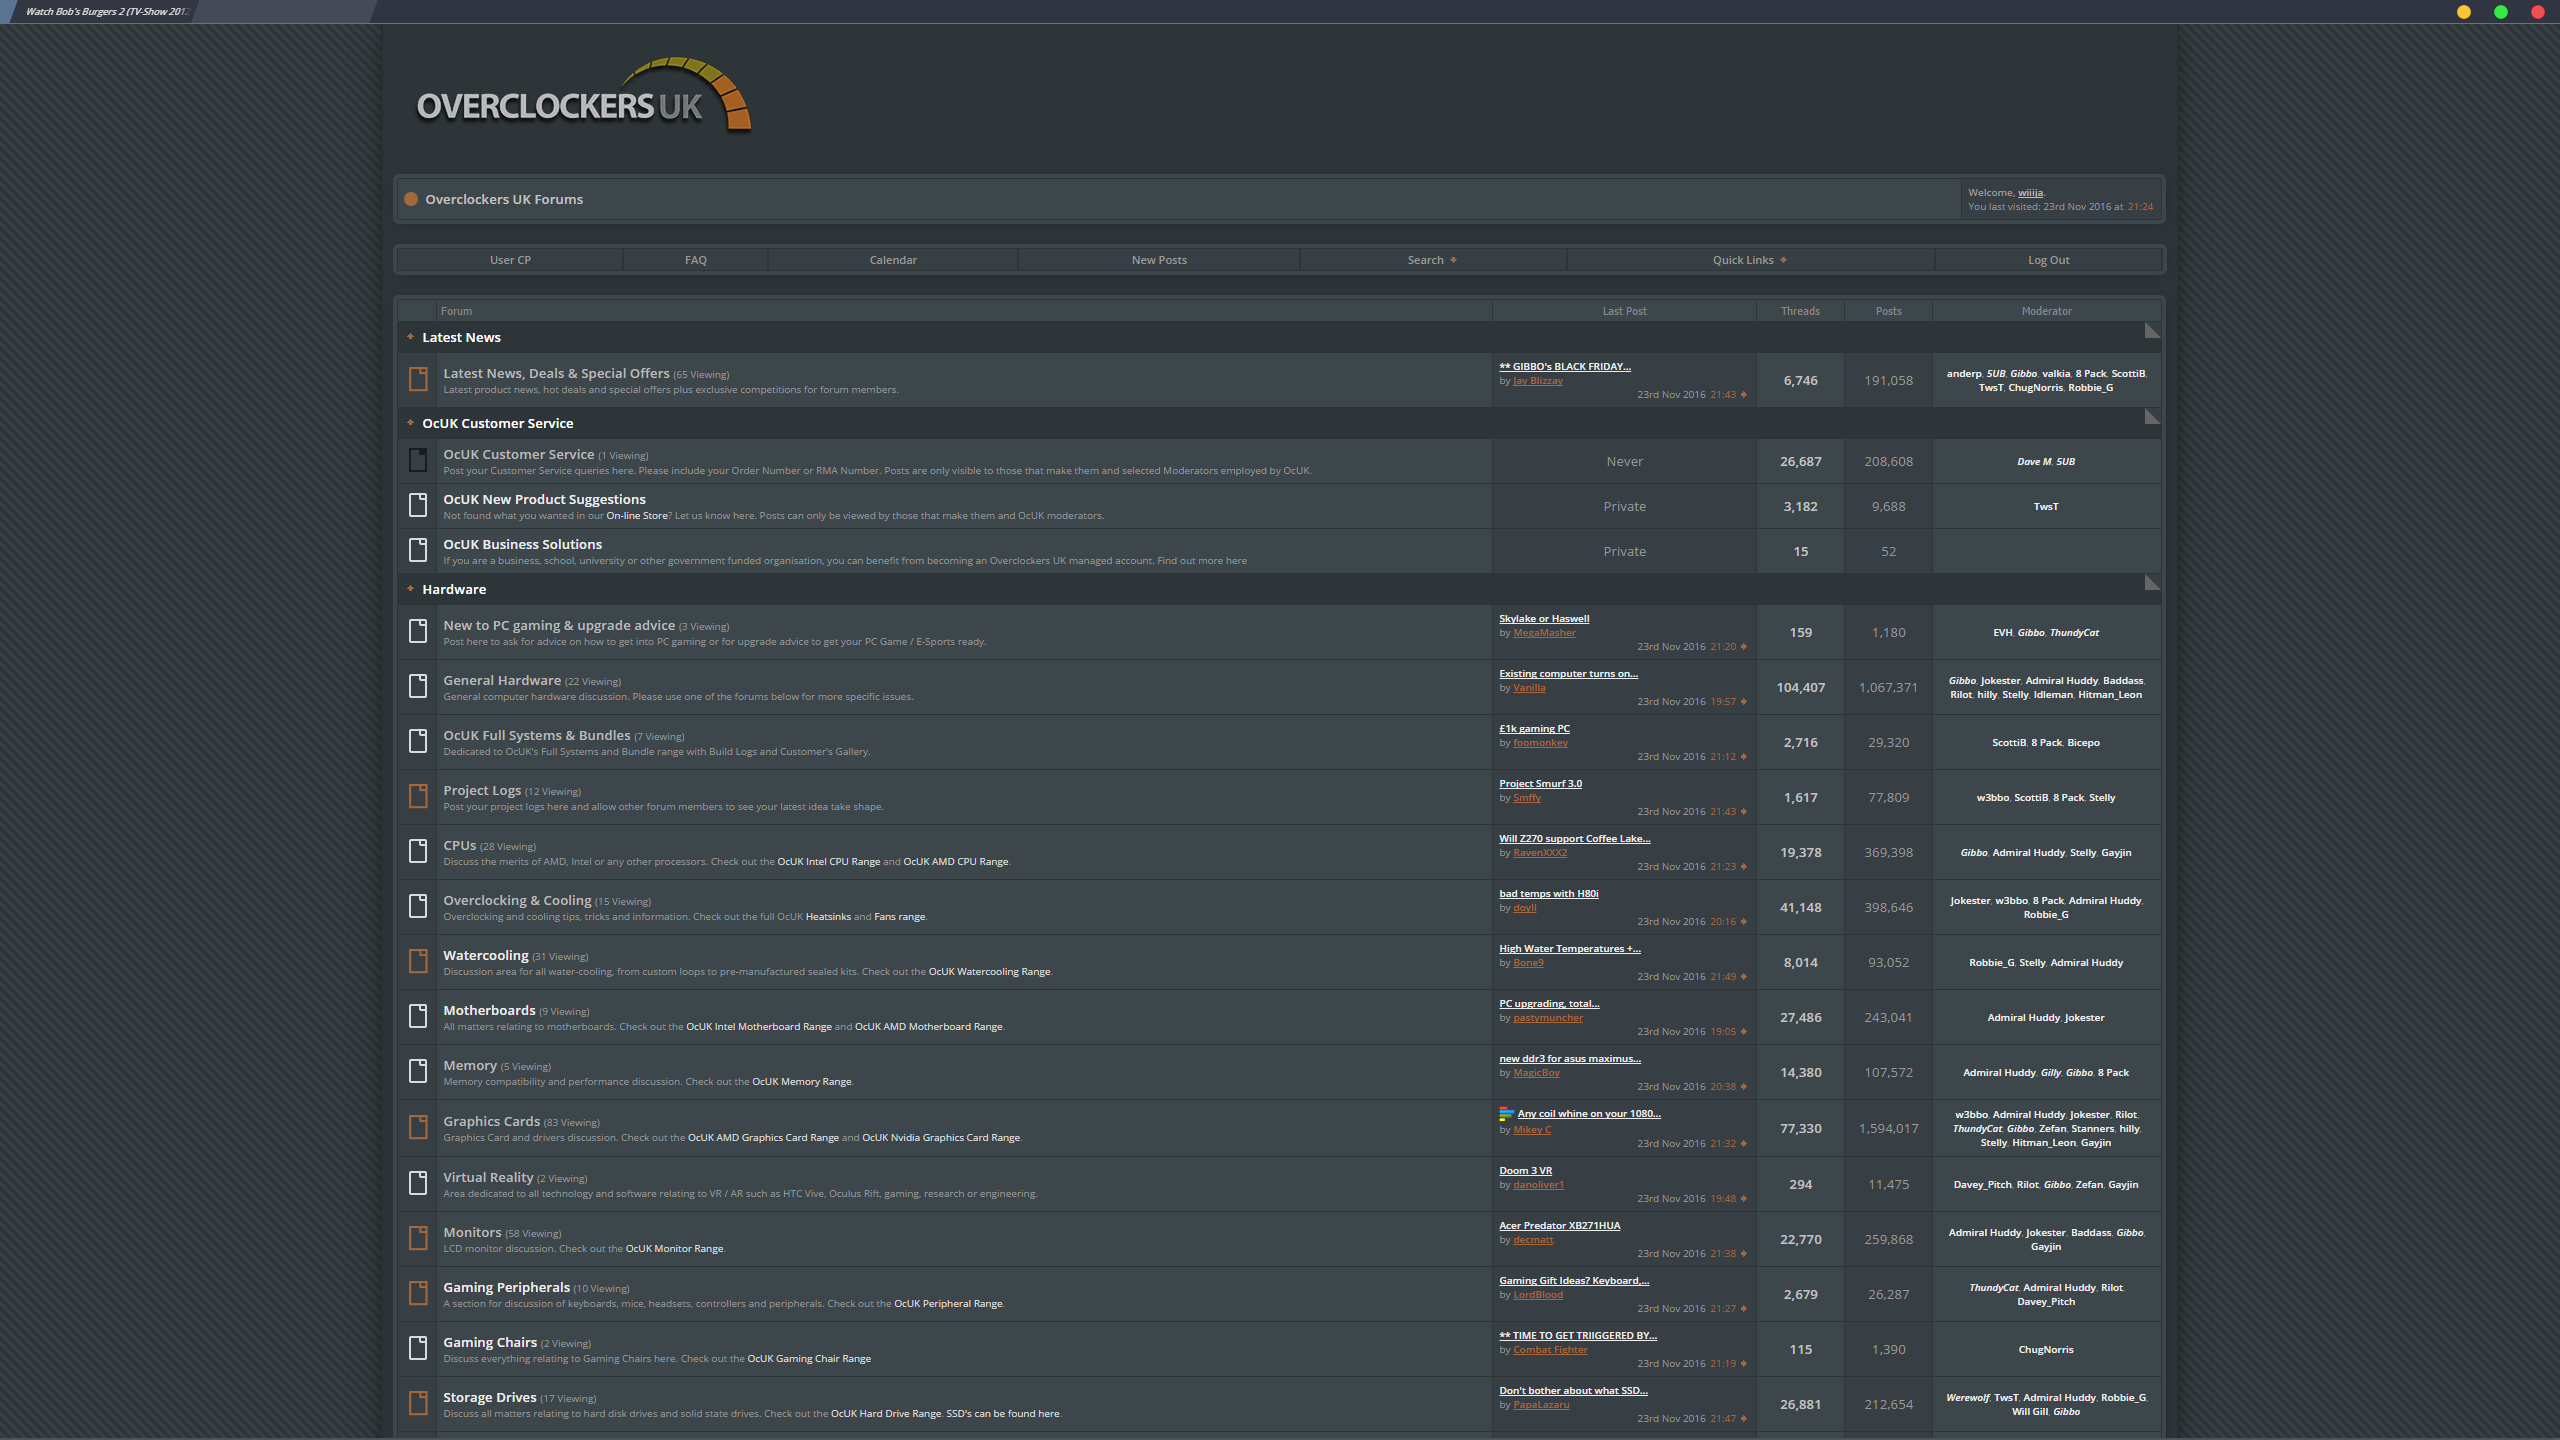The image size is (2560, 1440).
Task: Open thread 'Acer Predator XB271HUA'
Action: coord(1559,1226)
